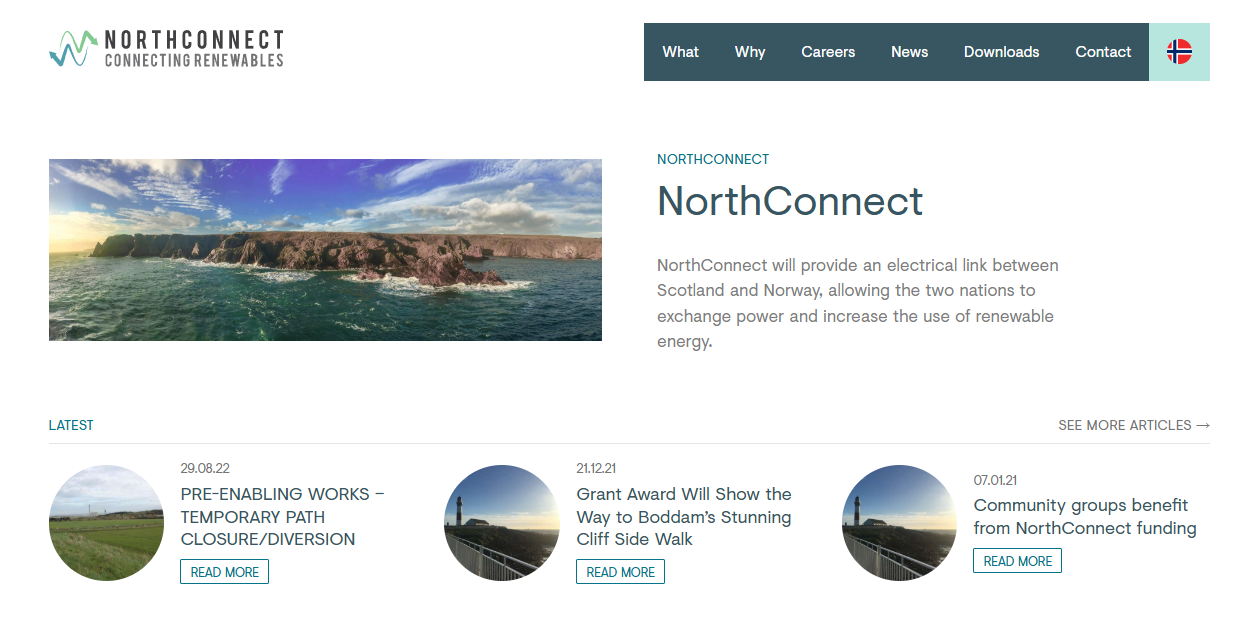Open the PRE-ENABLING WORKS article headline
The height and width of the screenshot is (633, 1258).
click(x=283, y=517)
